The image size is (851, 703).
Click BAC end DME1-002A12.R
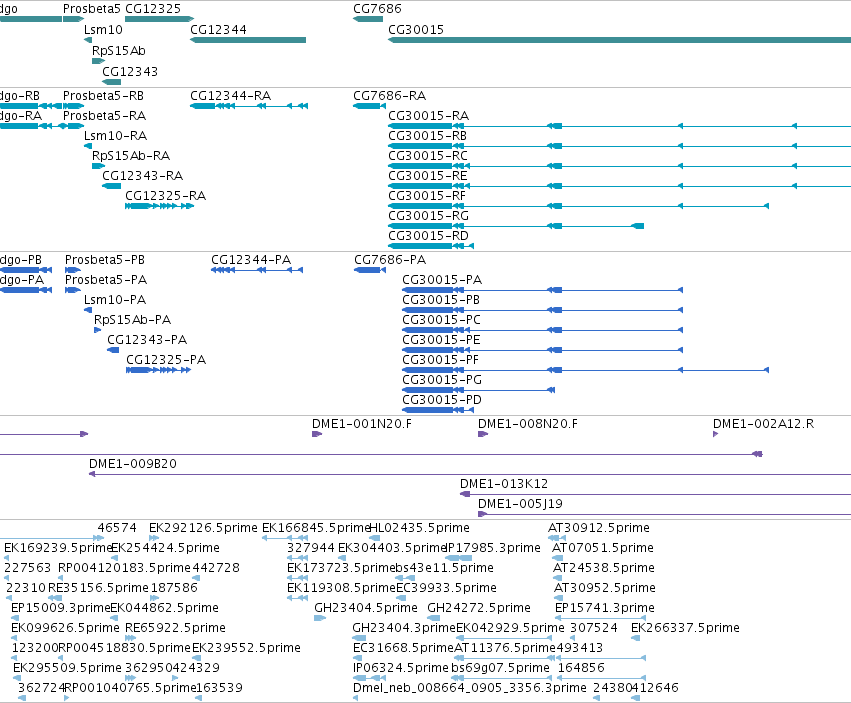(x=715, y=434)
